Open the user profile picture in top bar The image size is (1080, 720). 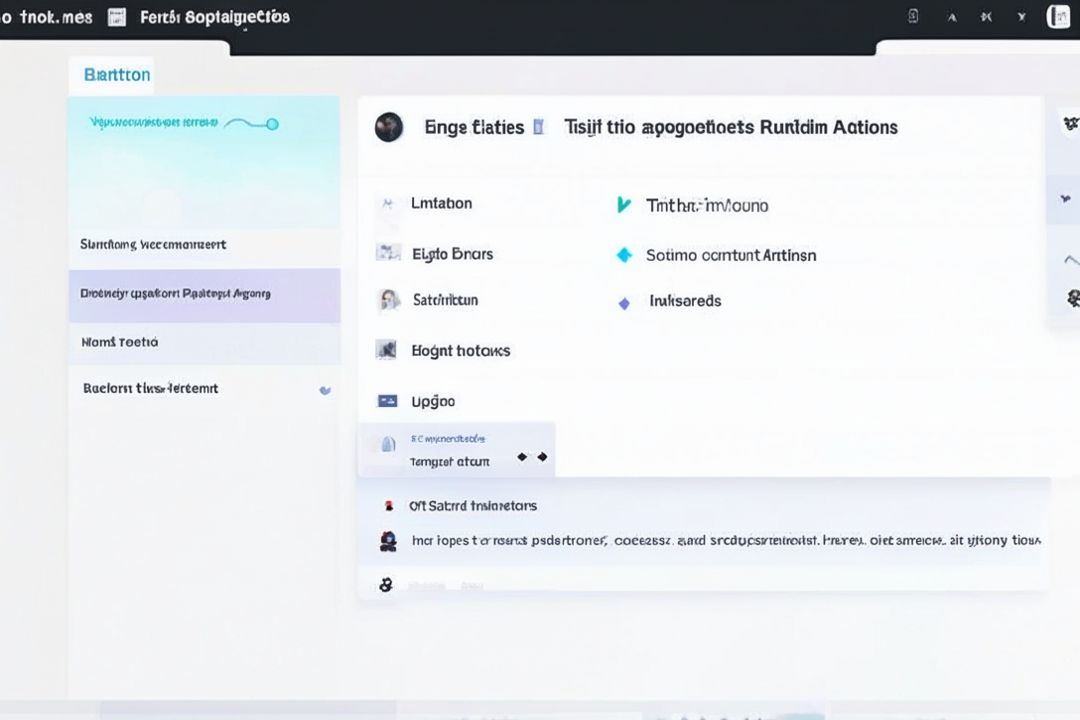[x=1058, y=17]
